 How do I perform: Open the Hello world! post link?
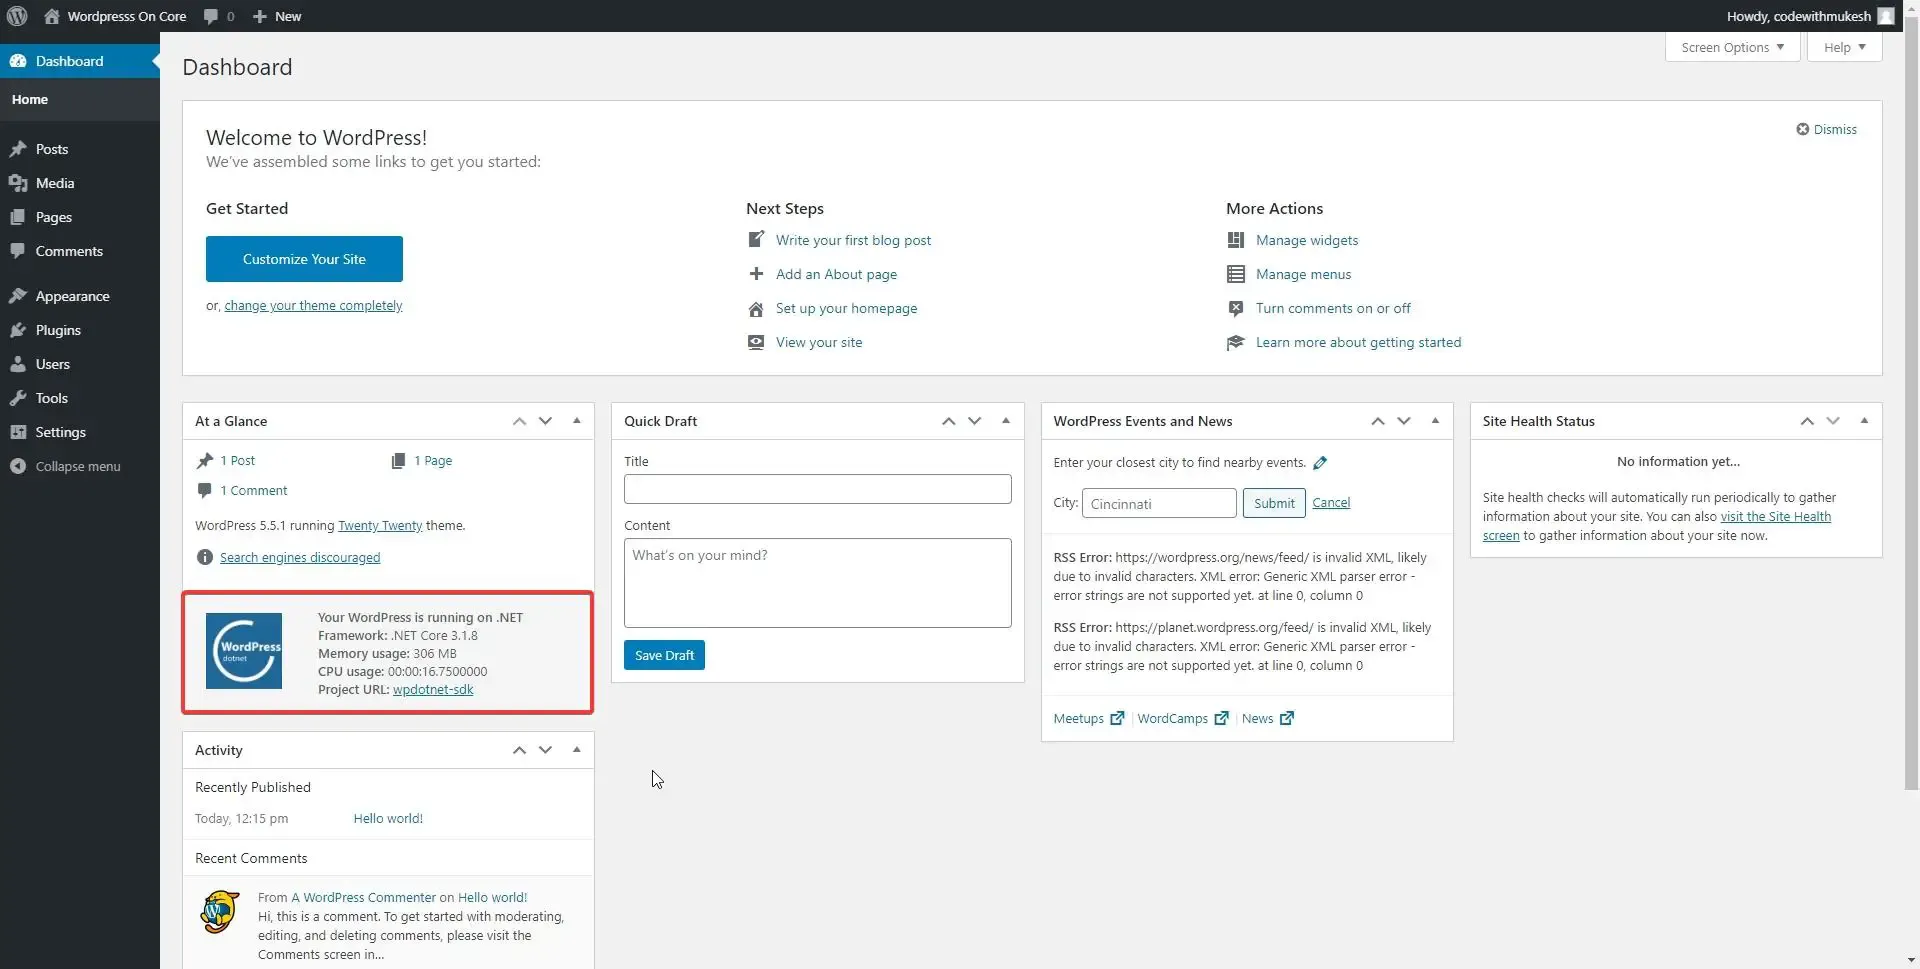[387, 818]
